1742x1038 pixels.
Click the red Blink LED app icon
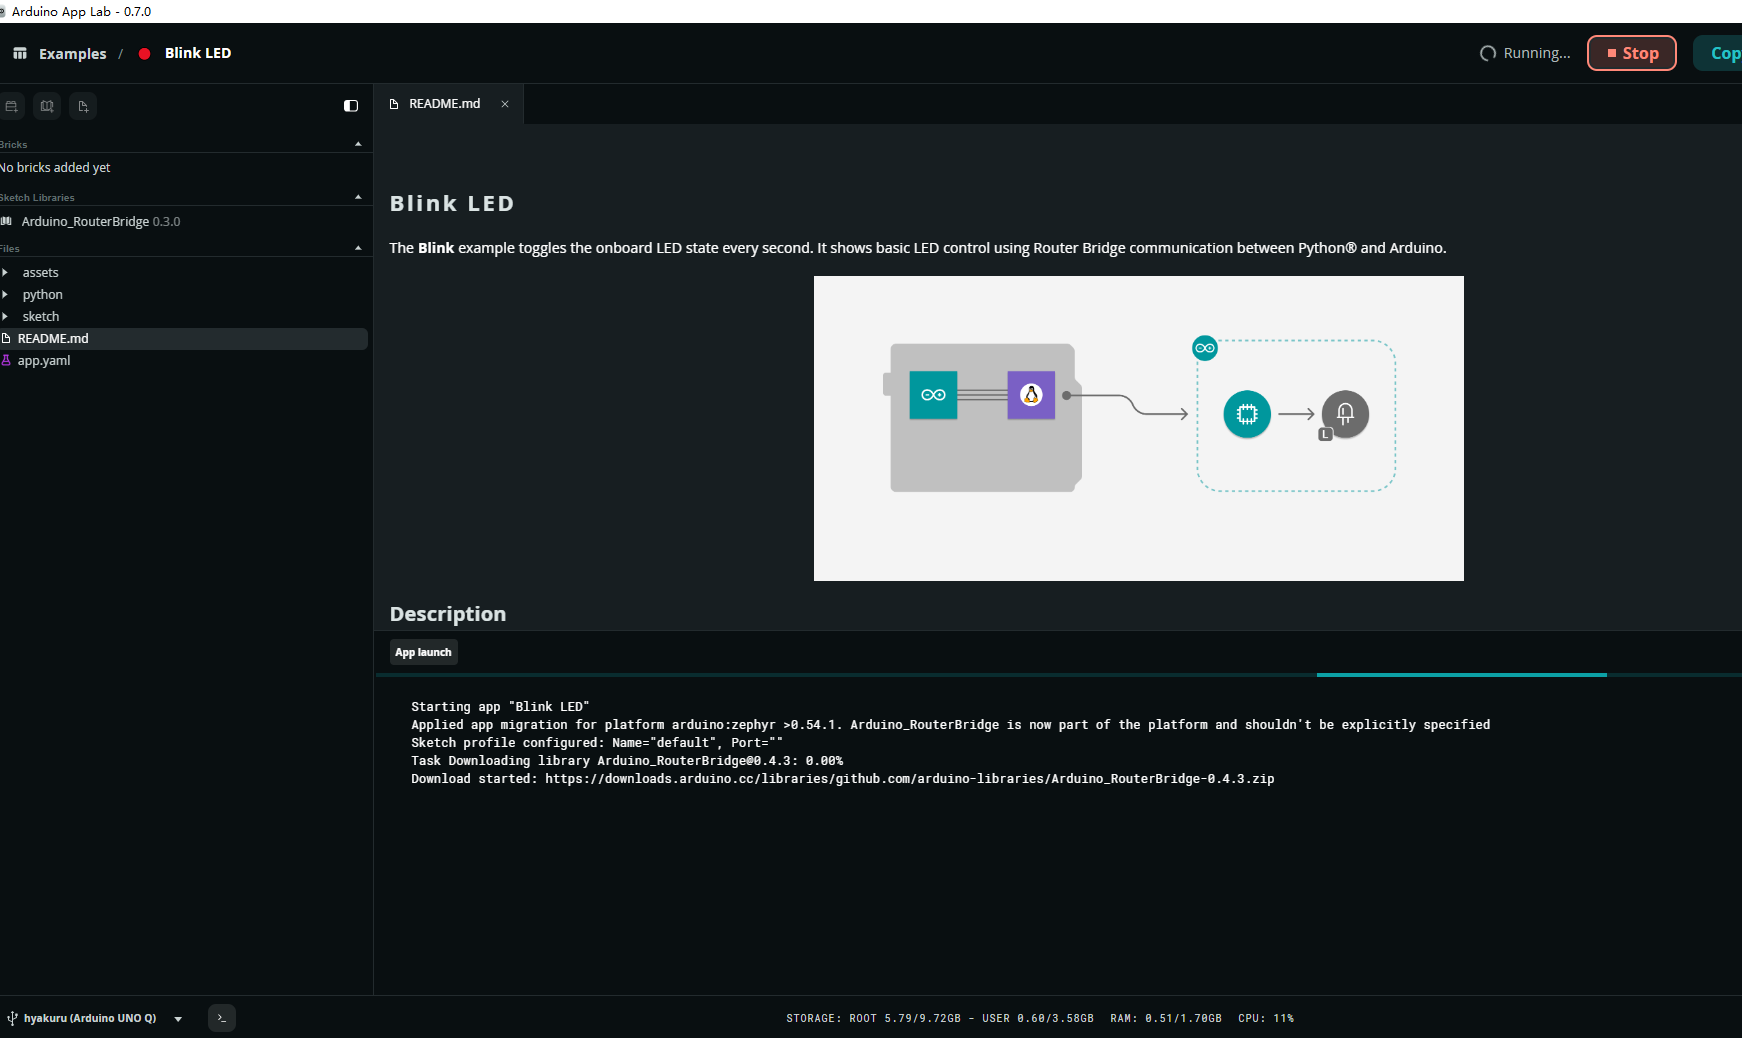tap(144, 53)
